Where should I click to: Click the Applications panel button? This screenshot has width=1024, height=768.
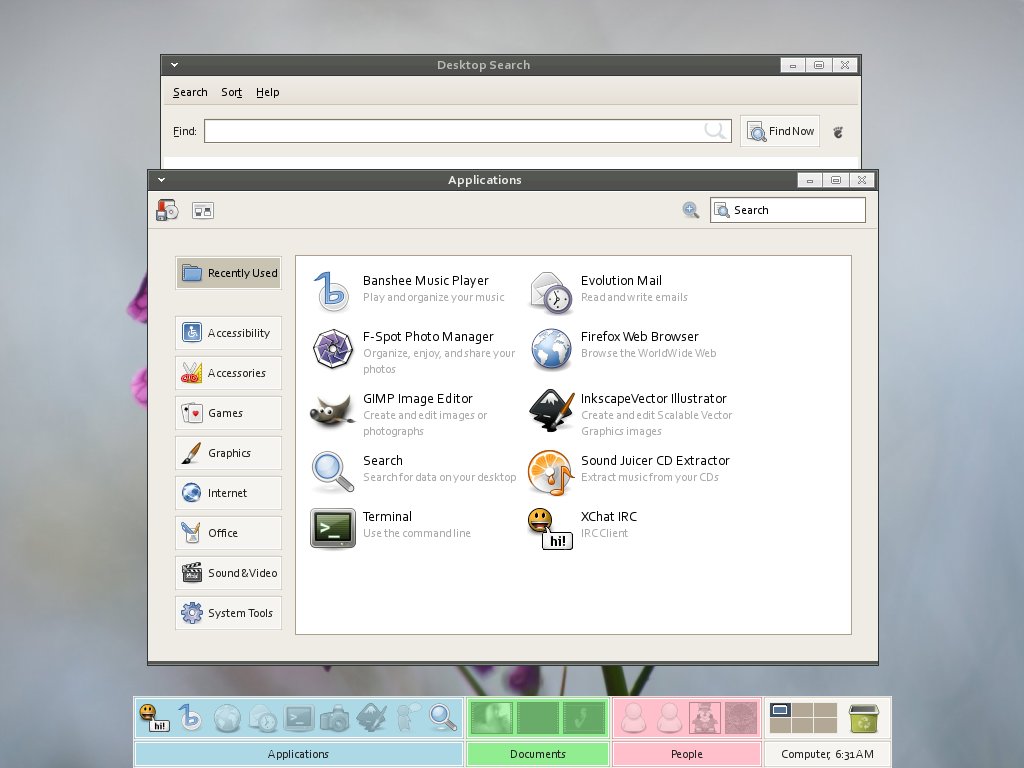(298, 754)
